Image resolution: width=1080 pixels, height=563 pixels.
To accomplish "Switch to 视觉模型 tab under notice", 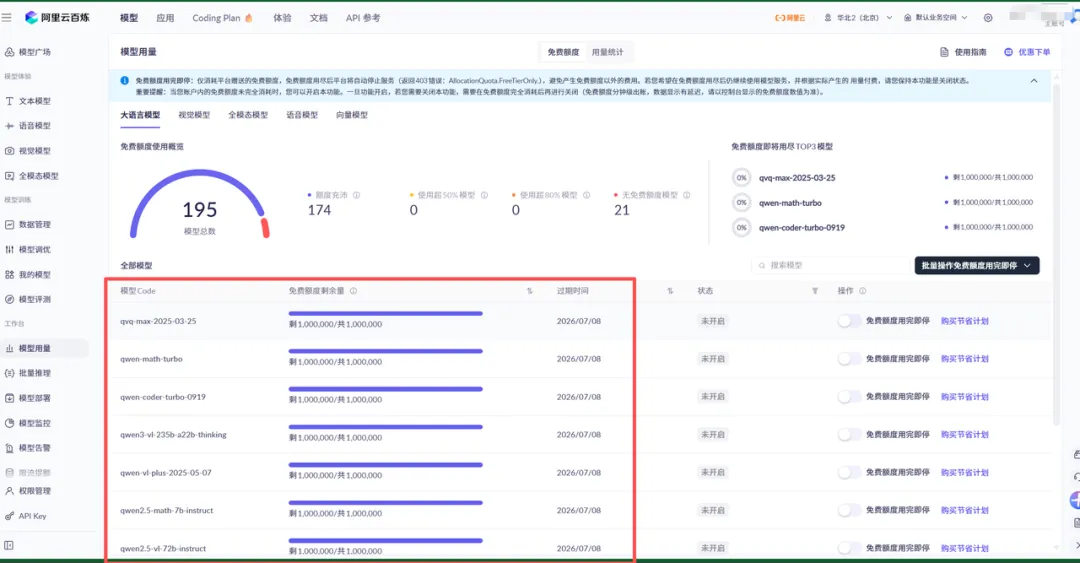I will click(194, 115).
